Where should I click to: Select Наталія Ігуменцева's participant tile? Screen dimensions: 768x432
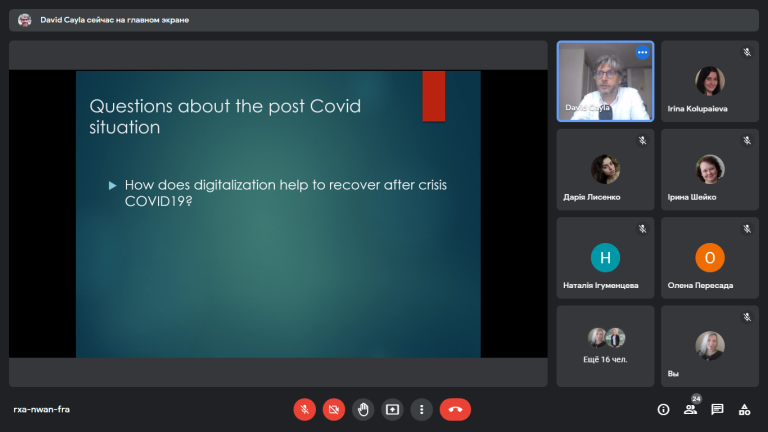(x=605, y=258)
